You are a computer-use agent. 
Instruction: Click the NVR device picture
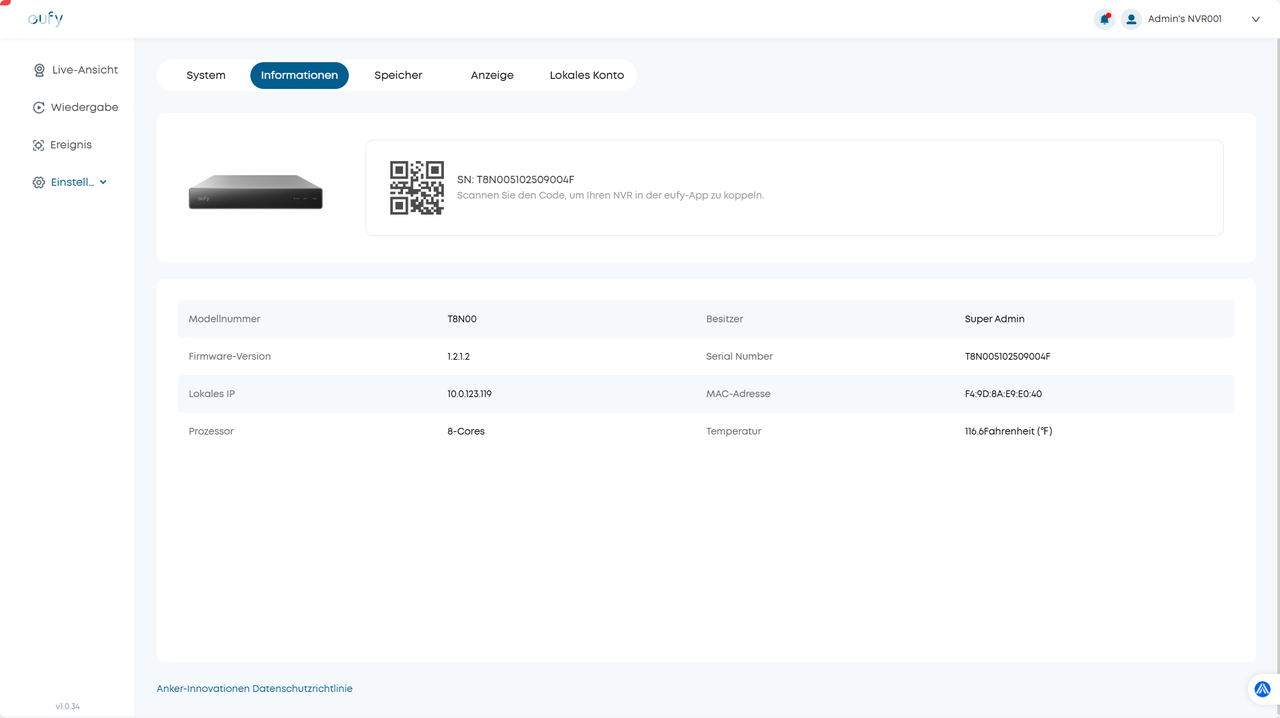[x=256, y=192]
